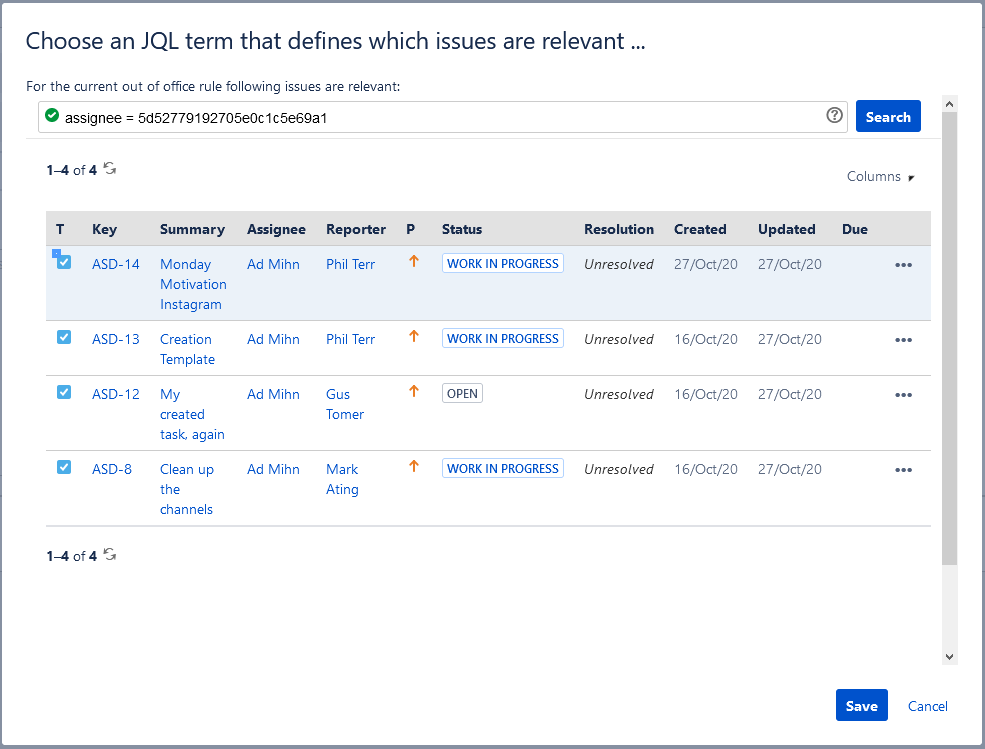Click the Created date 16/Oct/20 of ASD-13

coord(705,339)
